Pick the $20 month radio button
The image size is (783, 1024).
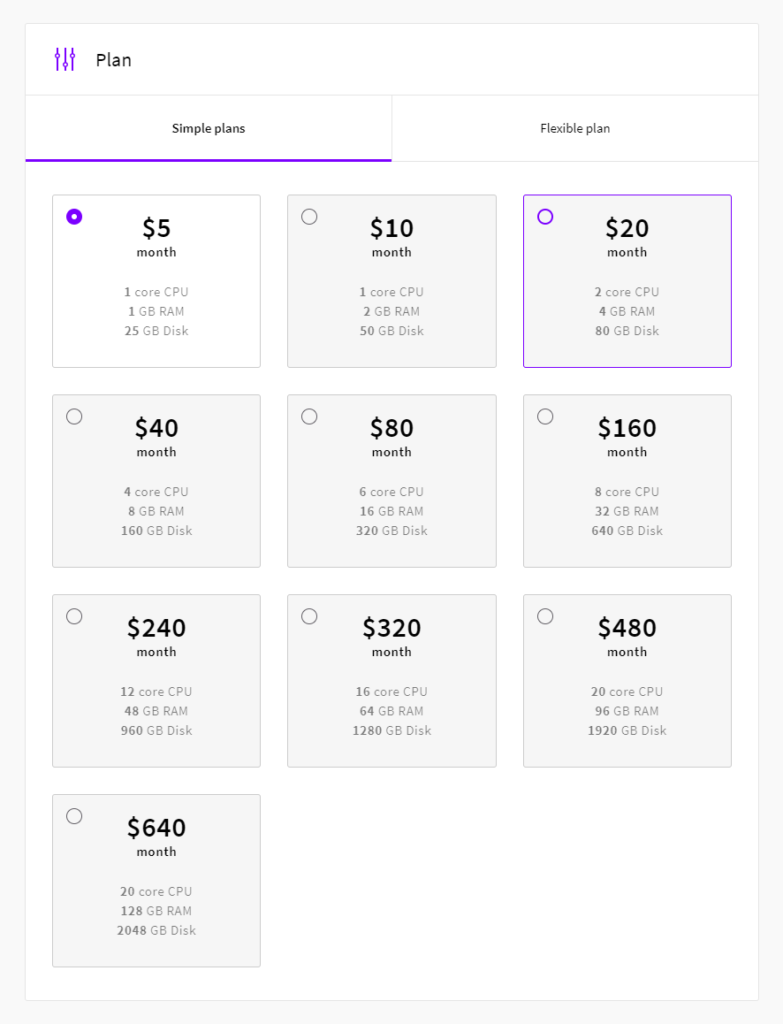click(545, 216)
